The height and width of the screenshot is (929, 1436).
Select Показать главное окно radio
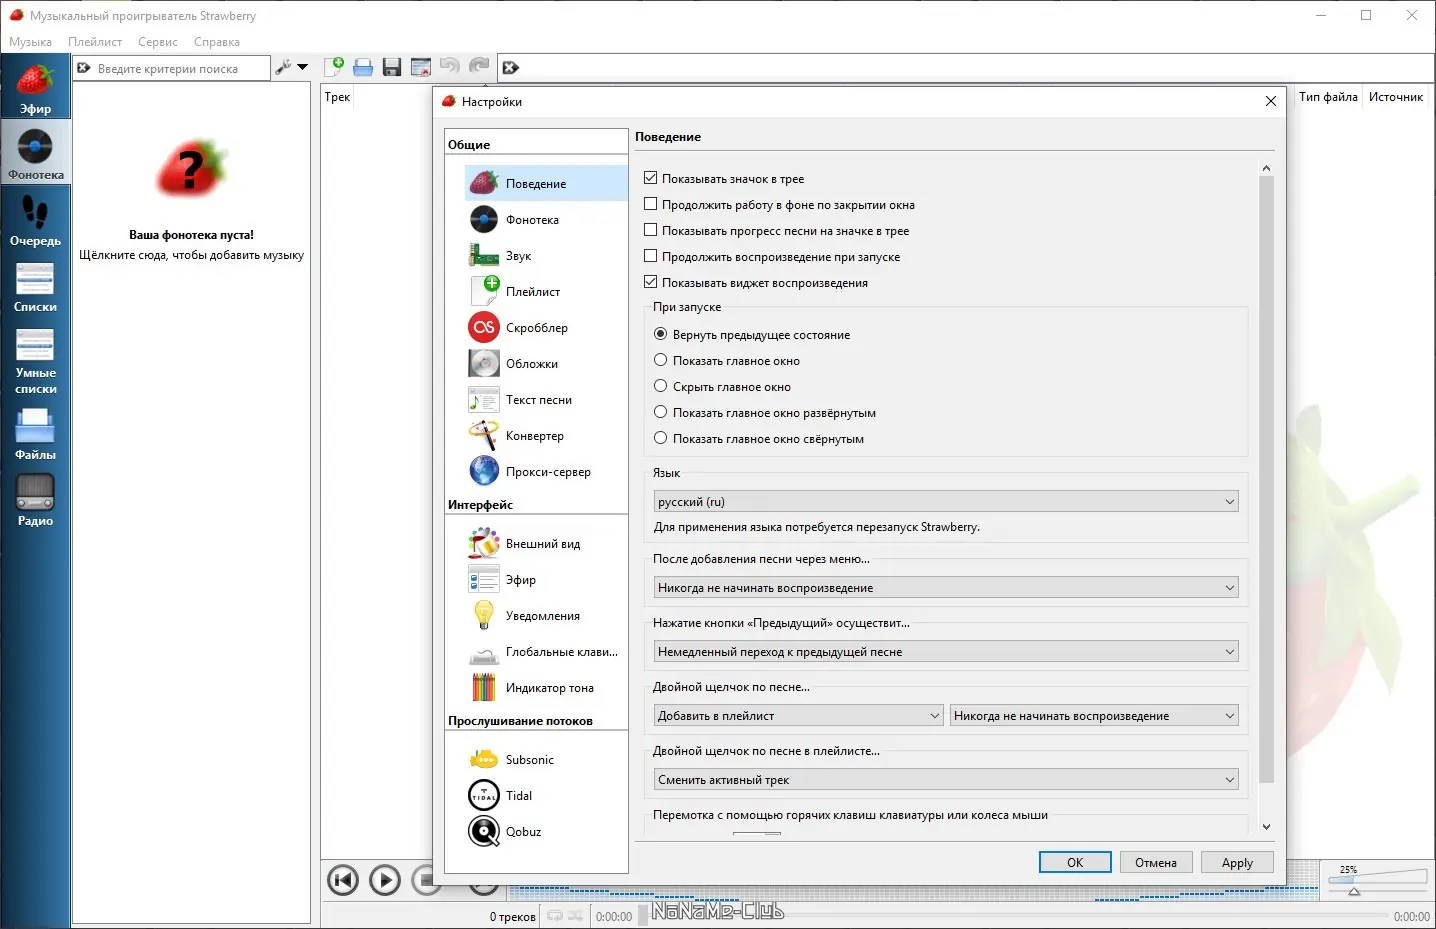[x=660, y=360]
